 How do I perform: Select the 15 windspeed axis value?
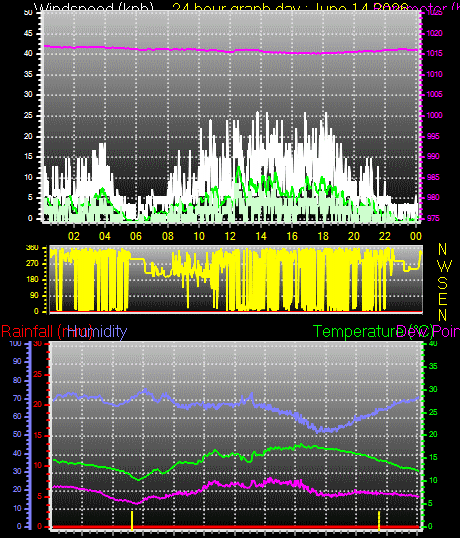[28, 156]
